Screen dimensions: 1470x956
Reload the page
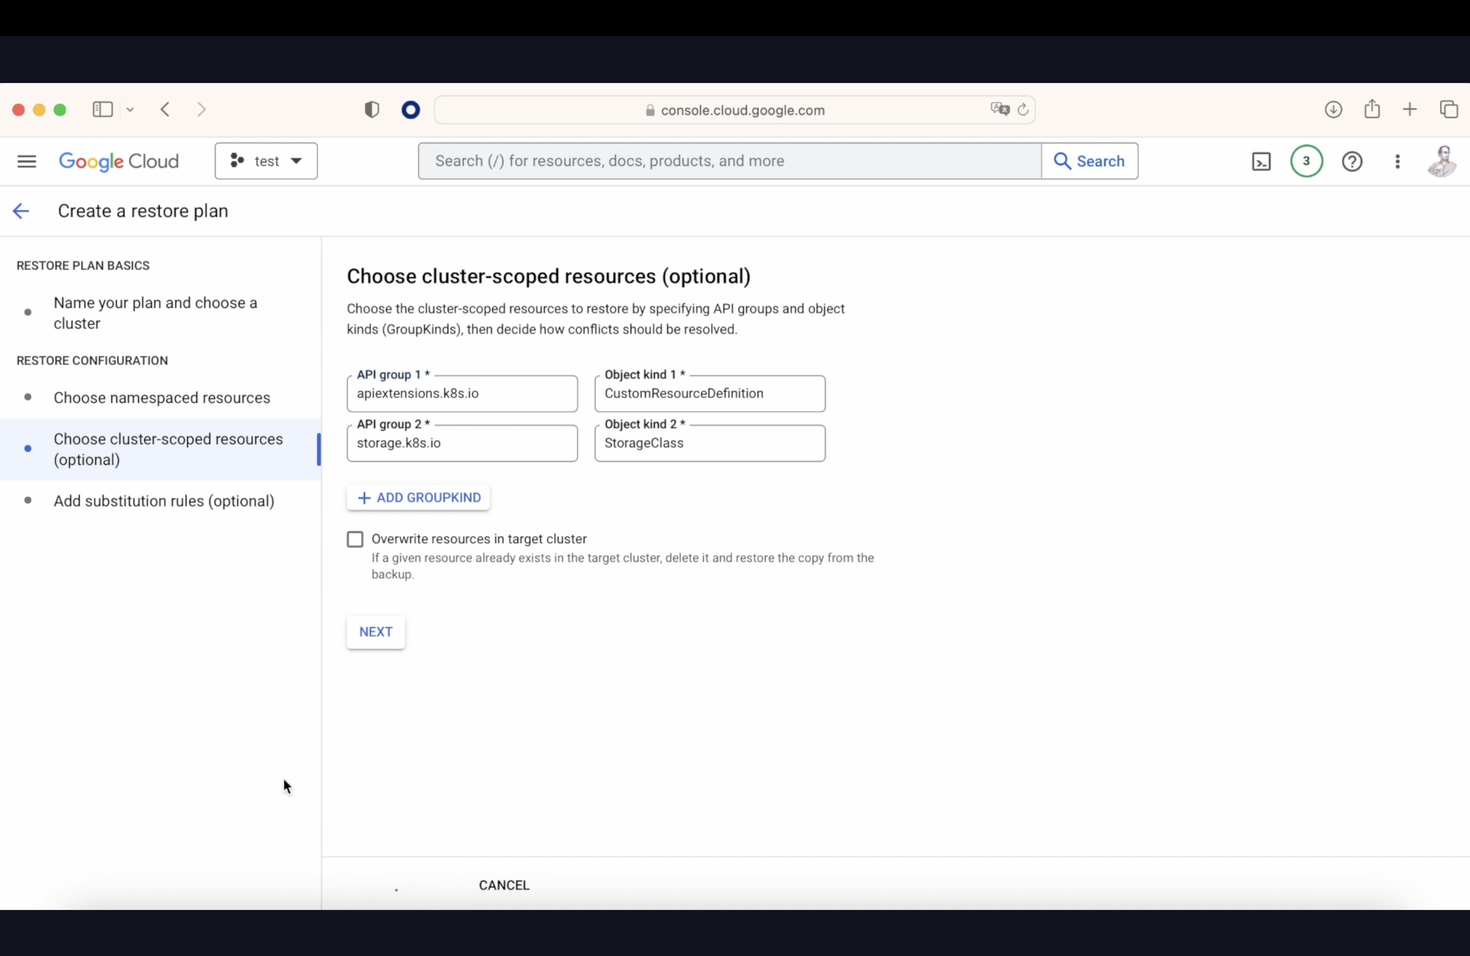pyautogui.click(x=1023, y=110)
